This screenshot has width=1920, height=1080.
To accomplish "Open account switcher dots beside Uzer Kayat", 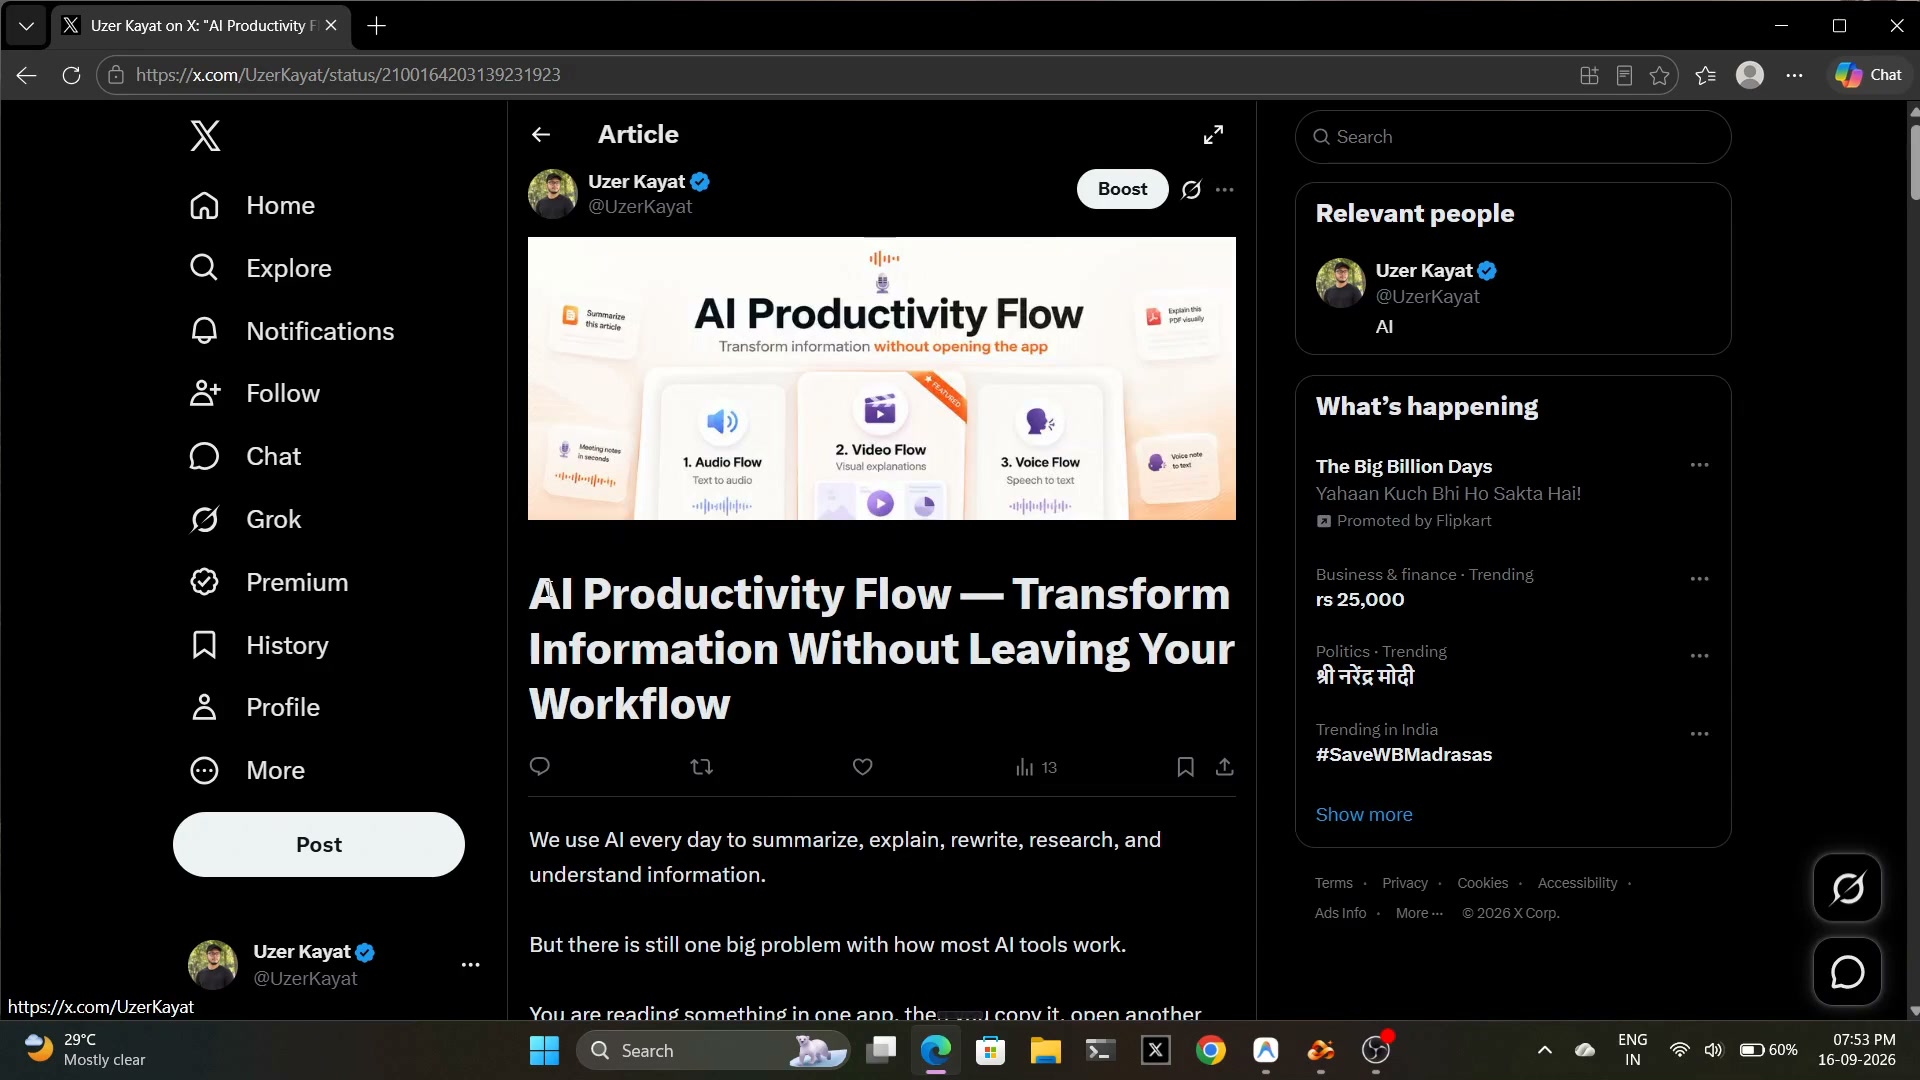I will [470, 965].
